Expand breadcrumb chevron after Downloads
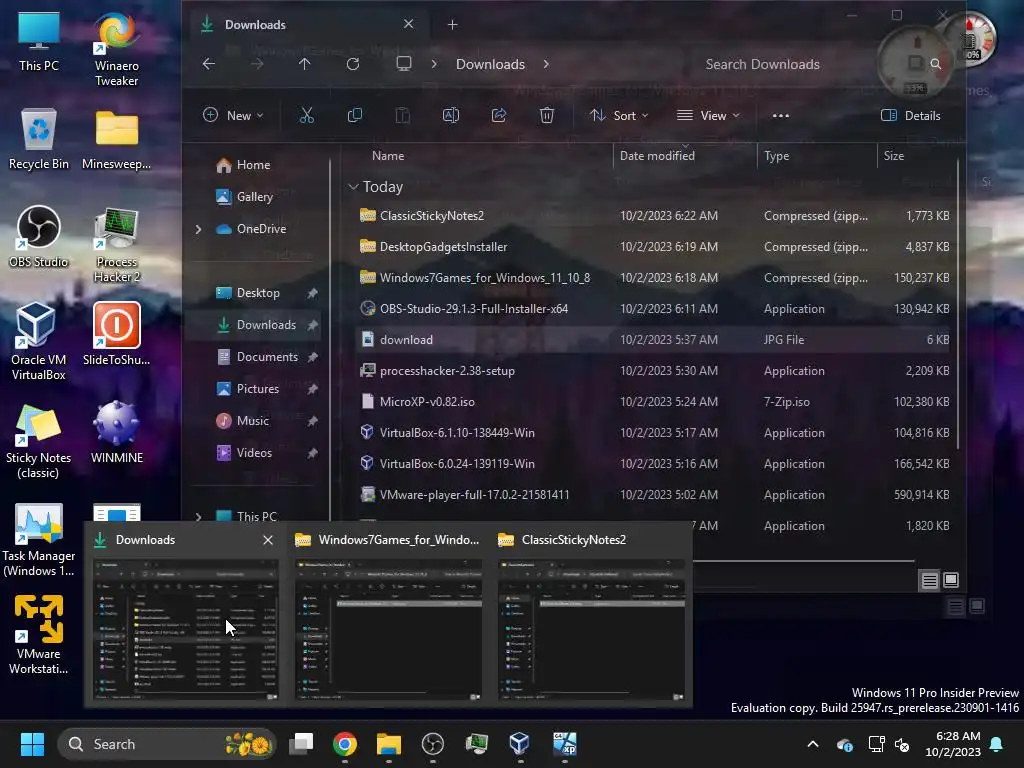The height and width of the screenshot is (768, 1024). click(546, 64)
